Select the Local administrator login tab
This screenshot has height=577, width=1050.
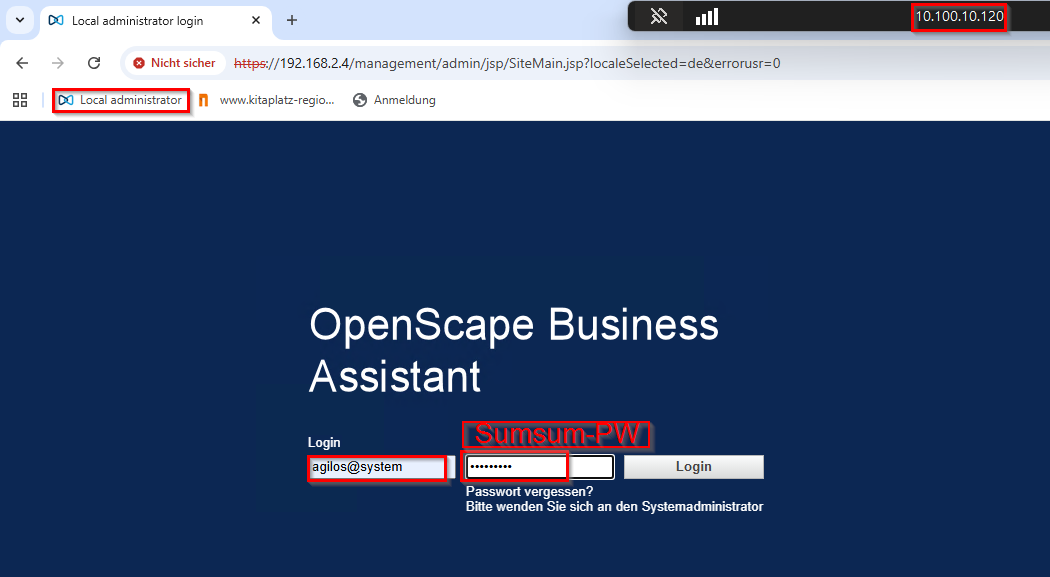pos(155,21)
